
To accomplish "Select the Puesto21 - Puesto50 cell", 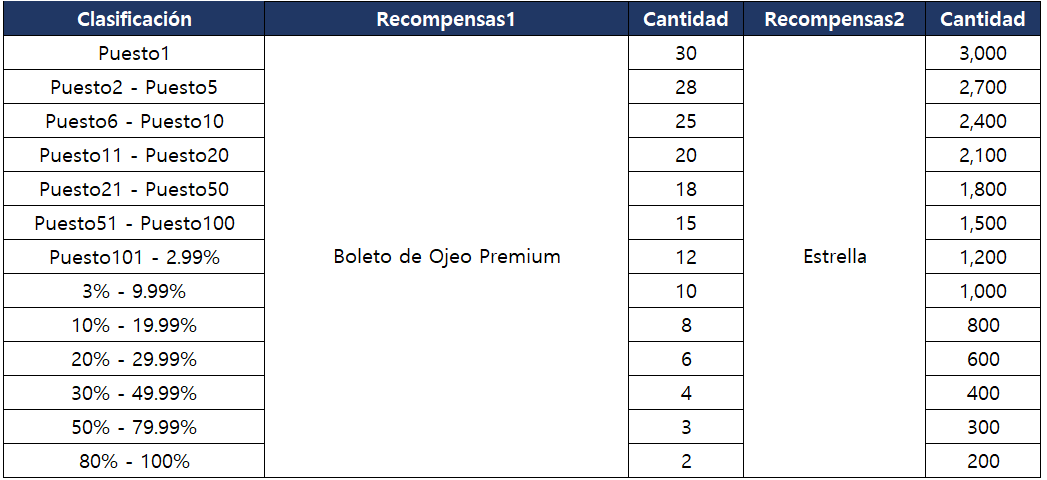I will point(134,189).
